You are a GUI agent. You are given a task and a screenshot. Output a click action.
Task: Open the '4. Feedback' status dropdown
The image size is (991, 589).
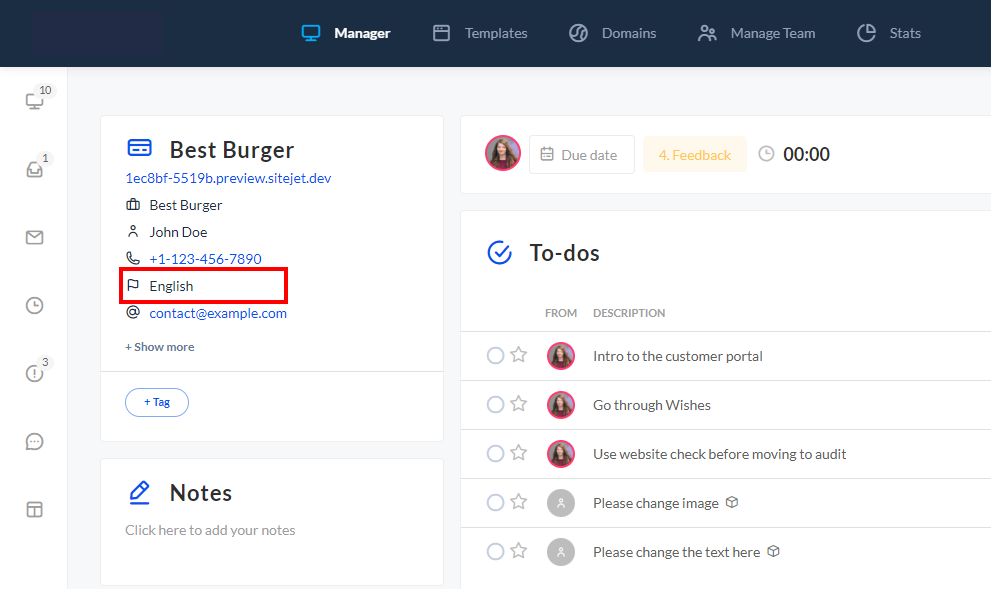point(694,154)
